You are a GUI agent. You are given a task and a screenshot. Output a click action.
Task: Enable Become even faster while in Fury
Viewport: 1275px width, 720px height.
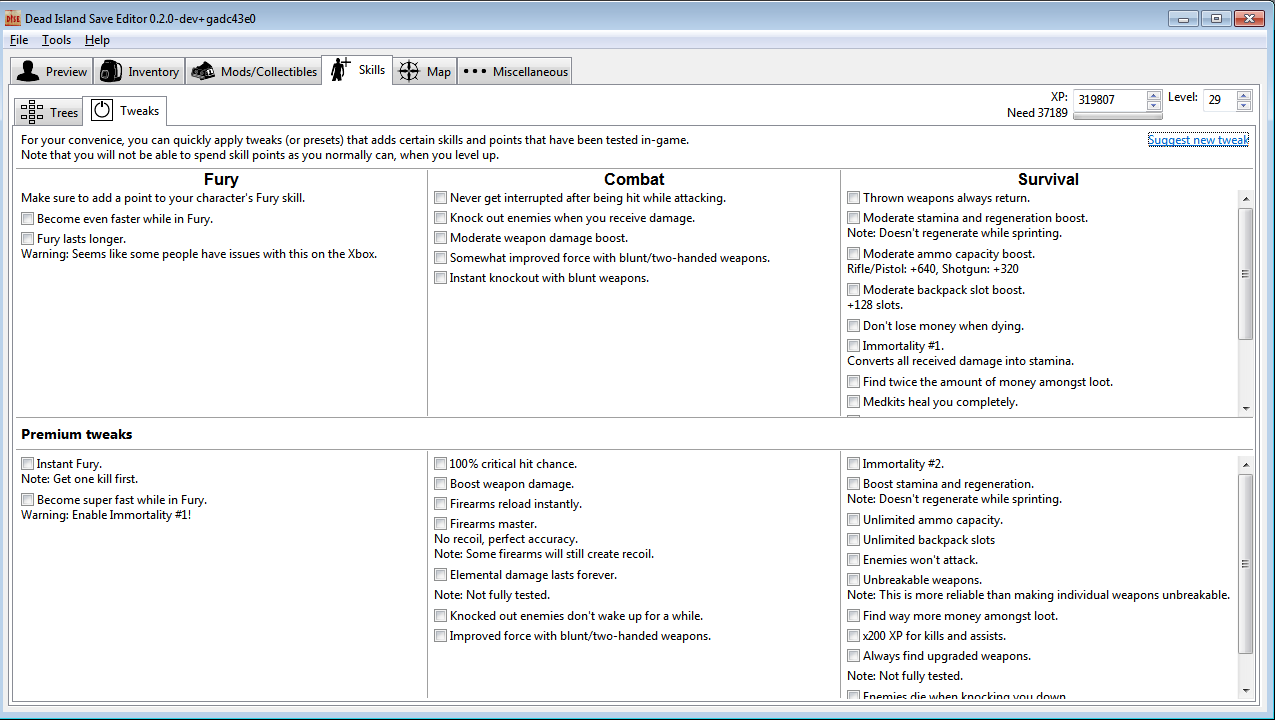[x=28, y=218]
